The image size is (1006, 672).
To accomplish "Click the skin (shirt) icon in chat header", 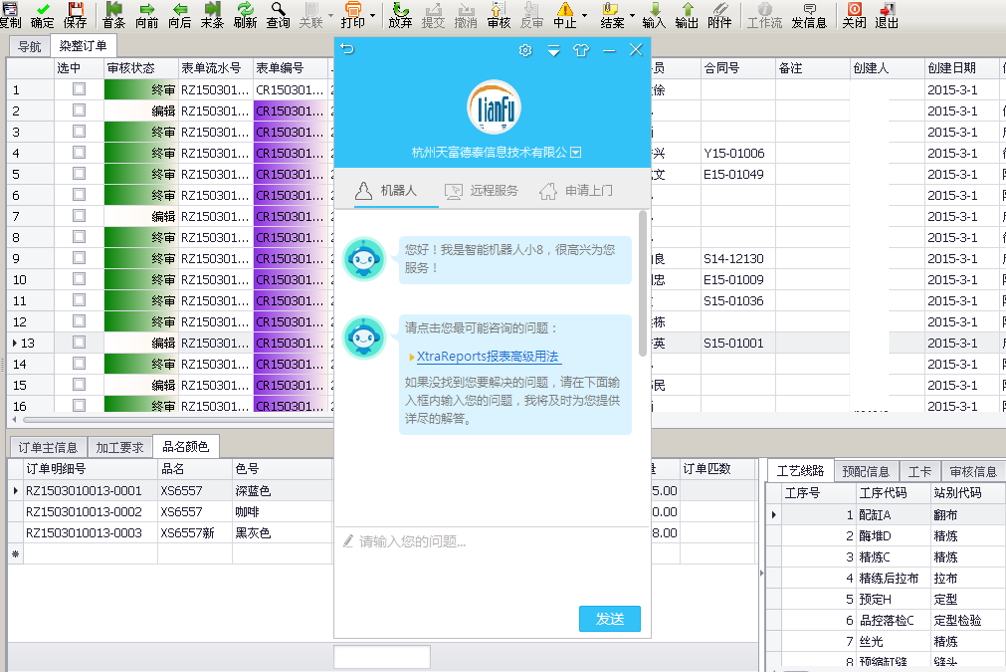I will tap(581, 50).
